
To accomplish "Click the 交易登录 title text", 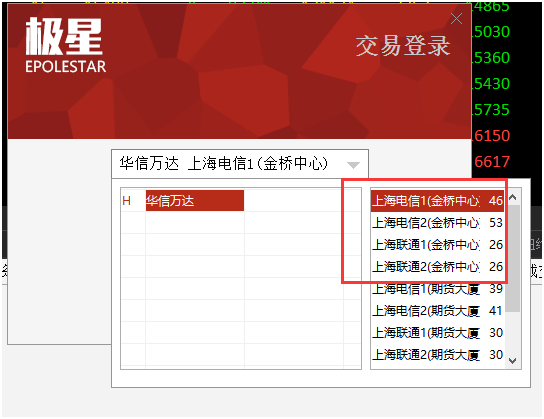I will coord(403,45).
